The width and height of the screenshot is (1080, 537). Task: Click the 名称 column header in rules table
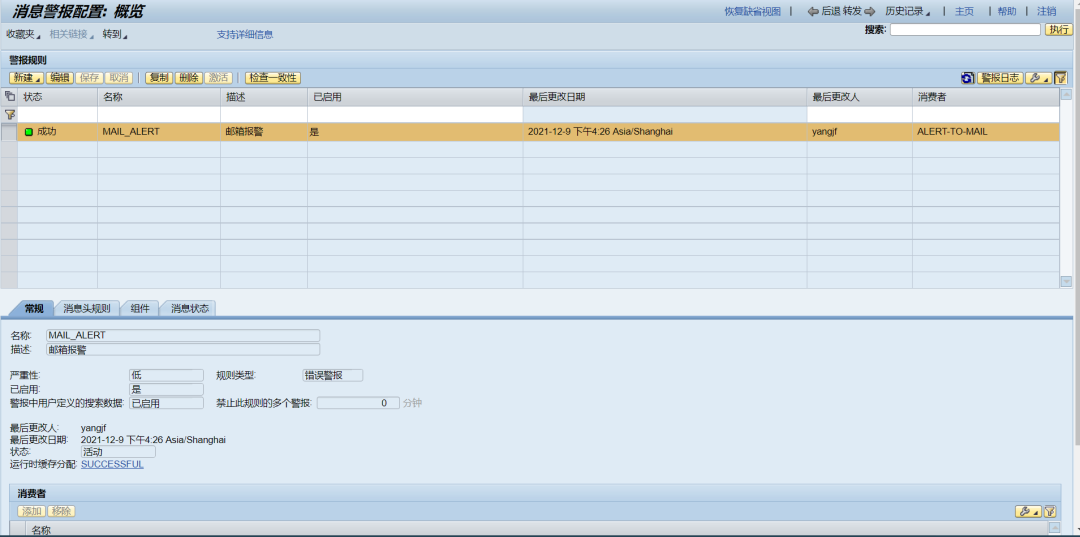tap(159, 97)
